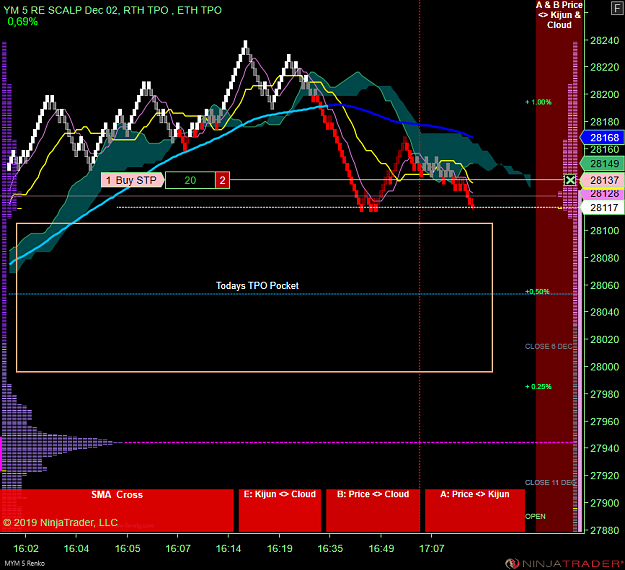Click the 'OPEN' level label
This screenshot has height=570, width=625.
535,517
